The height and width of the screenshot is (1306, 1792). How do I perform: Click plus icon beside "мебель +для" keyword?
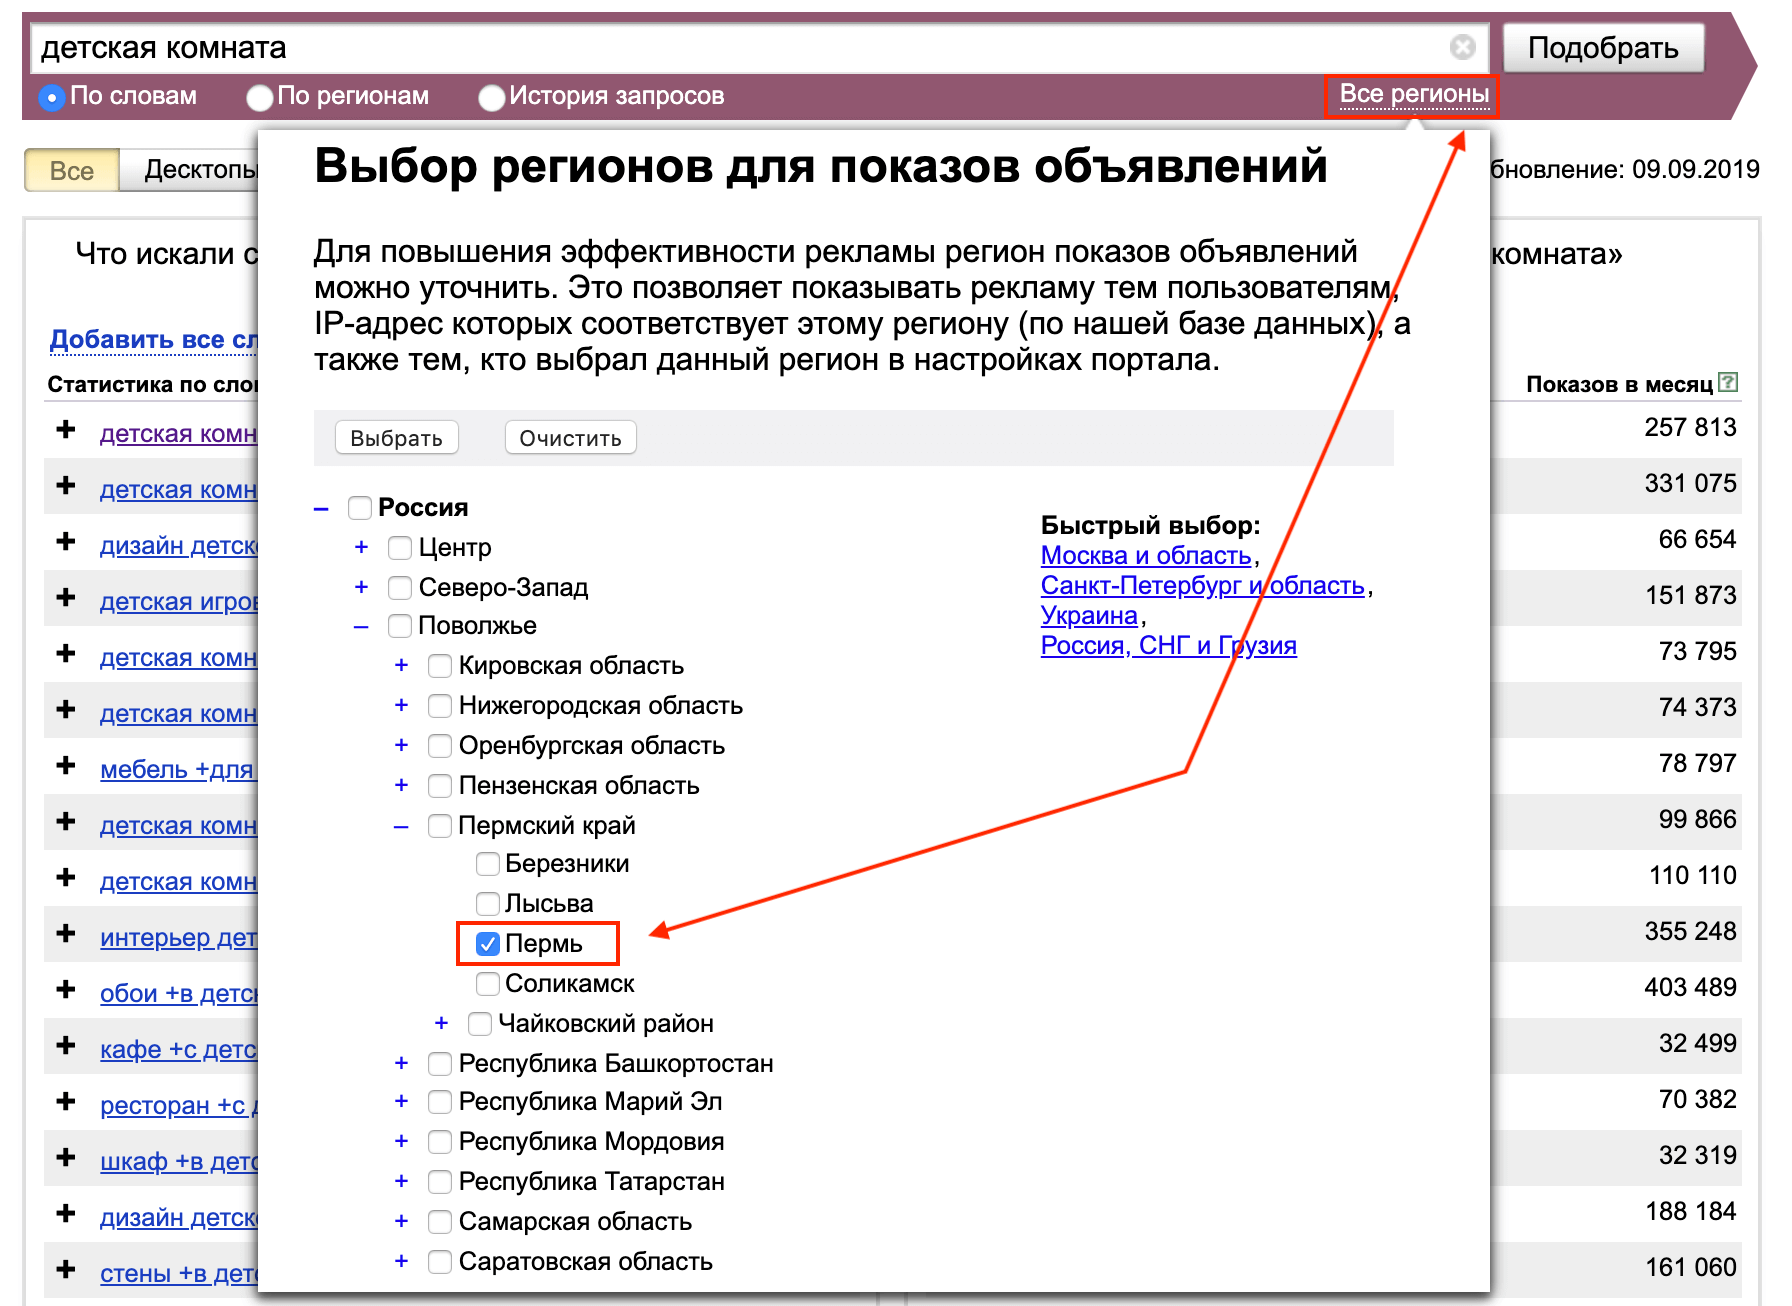click(65, 767)
